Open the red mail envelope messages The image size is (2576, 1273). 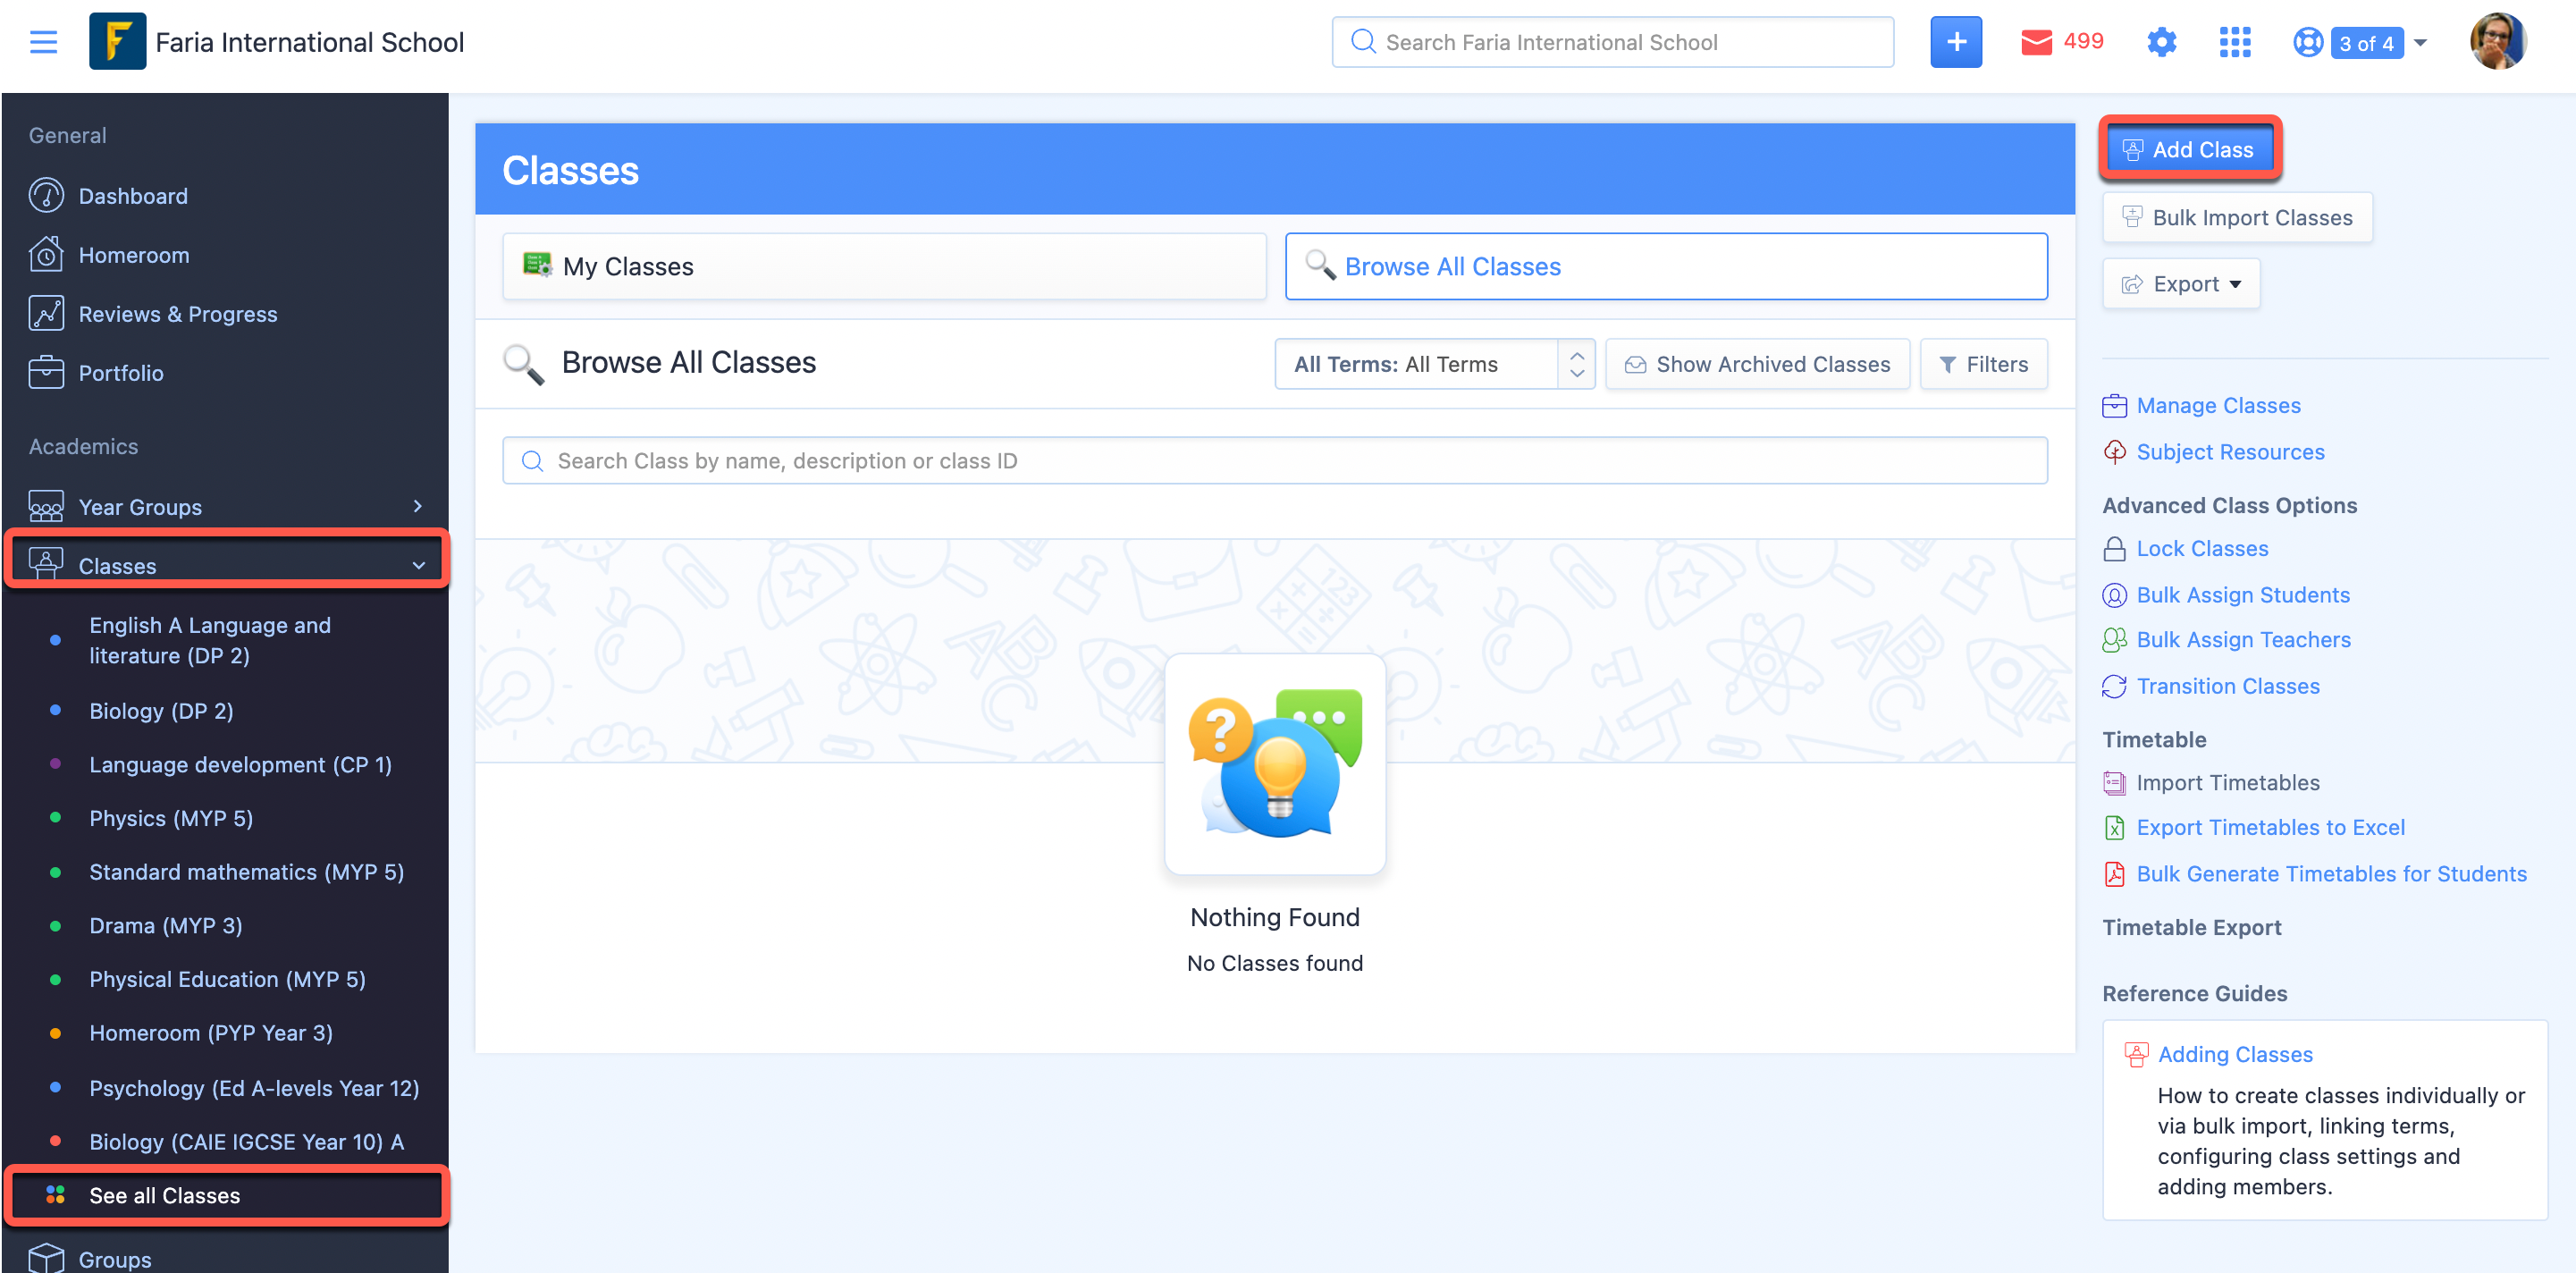pos(2036,42)
